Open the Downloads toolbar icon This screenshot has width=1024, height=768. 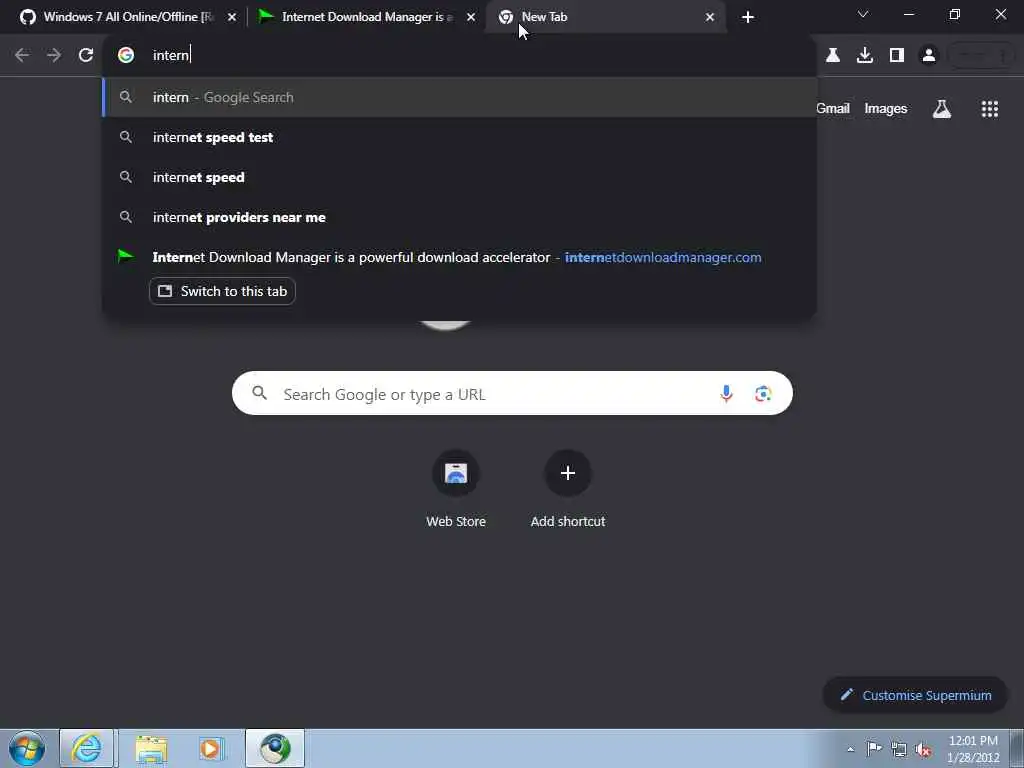pyautogui.click(x=865, y=55)
